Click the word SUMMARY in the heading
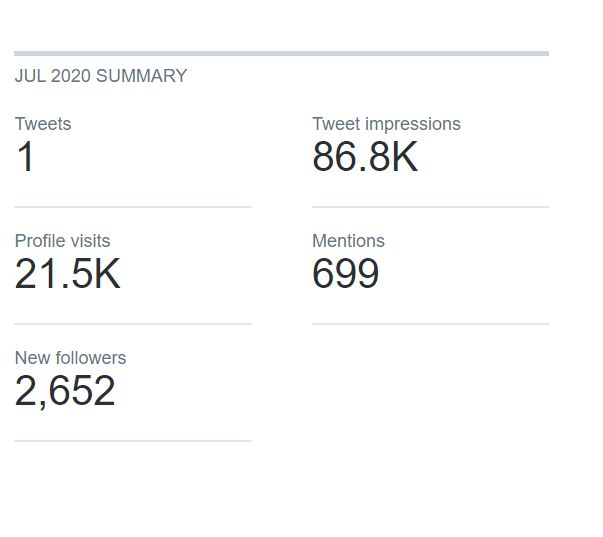Viewport: 603px width, 537px height. (142, 76)
